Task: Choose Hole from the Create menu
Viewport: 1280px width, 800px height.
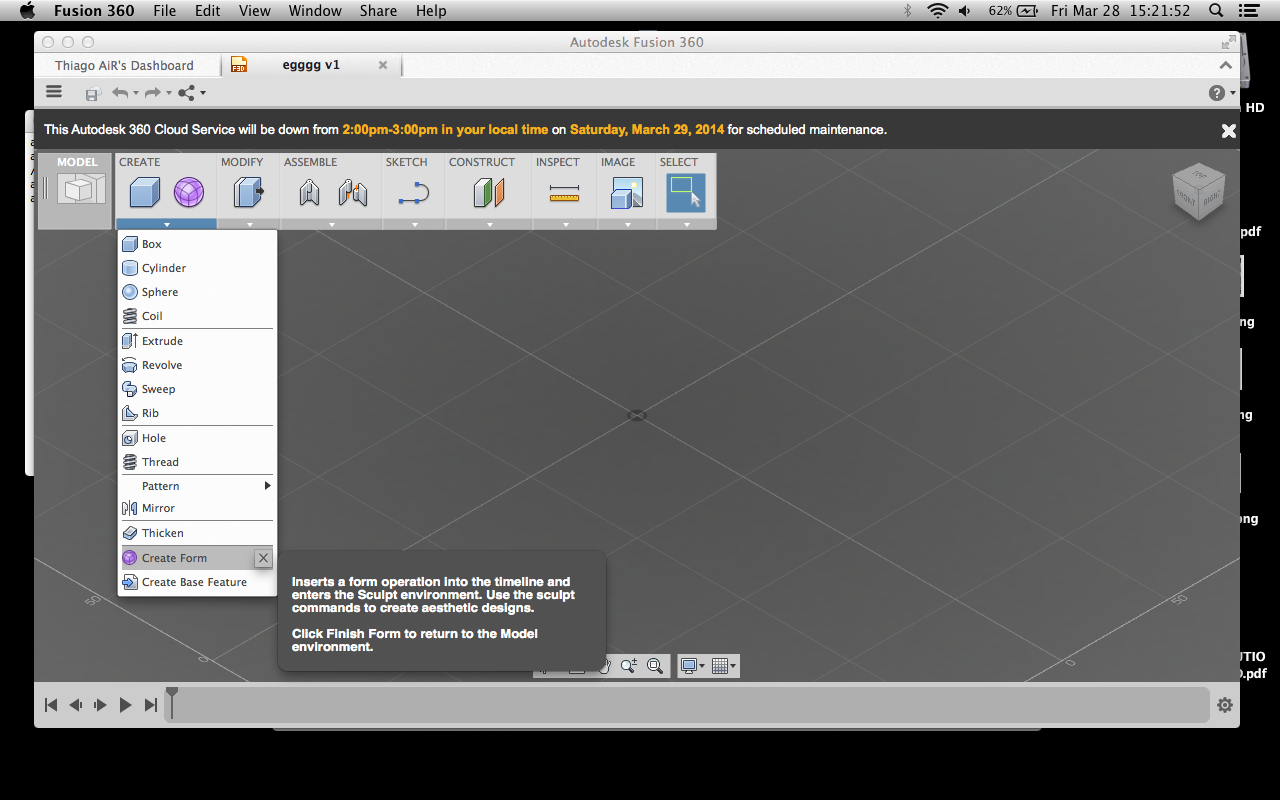Action: pos(197,438)
